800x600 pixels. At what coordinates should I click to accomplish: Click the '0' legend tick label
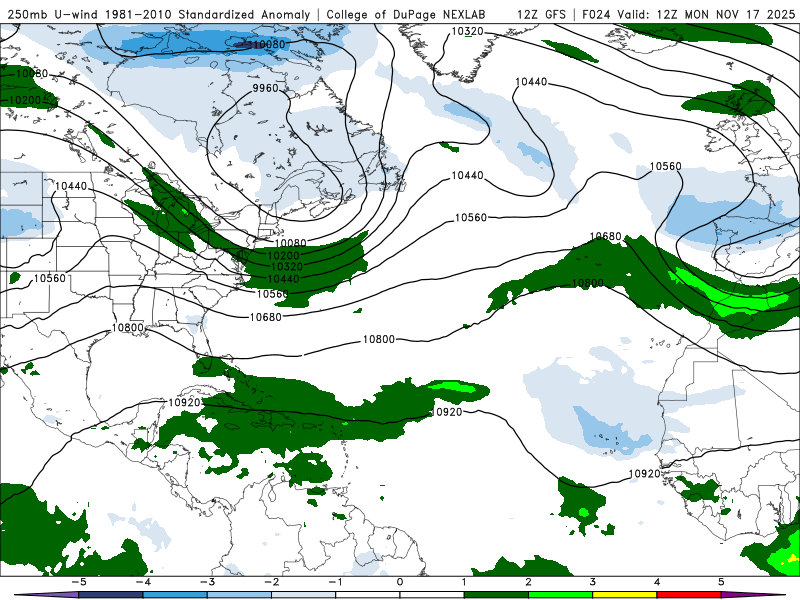[x=400, y=582]
